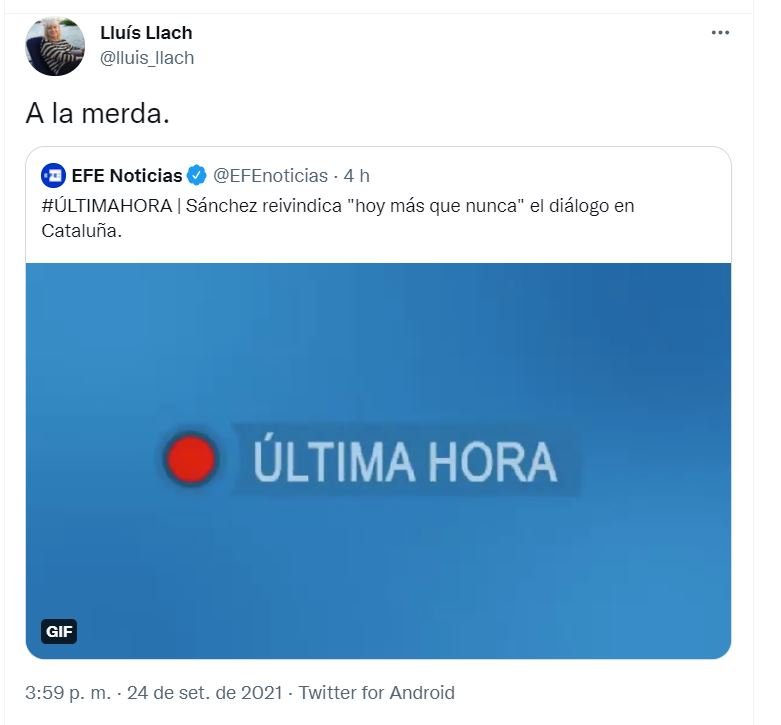This screenshot has width=781, height=725.
Task: Open the three-dot more options menu
Action: coord(720,33)
